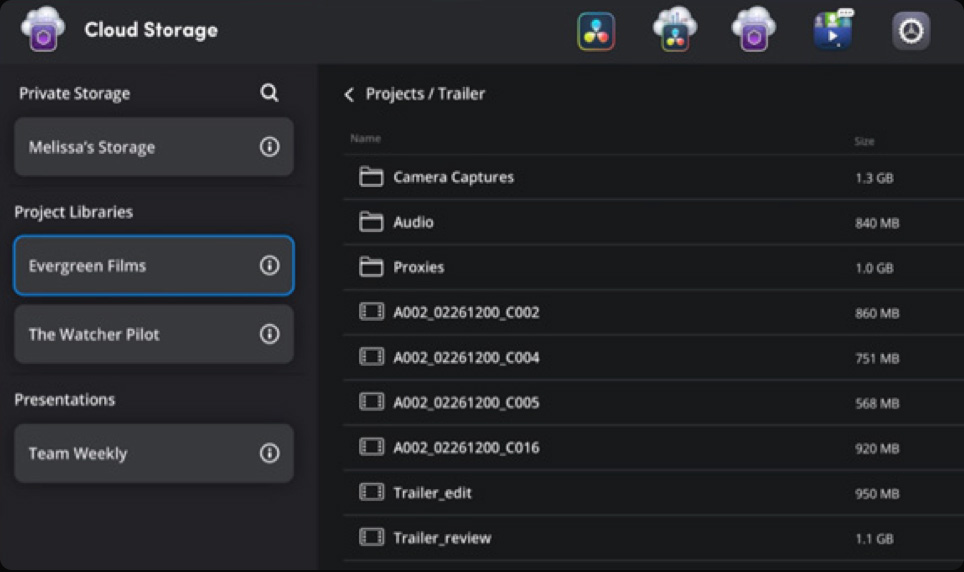
Task: Show info for Evergreen Films library
Action: tap(269, 266)
